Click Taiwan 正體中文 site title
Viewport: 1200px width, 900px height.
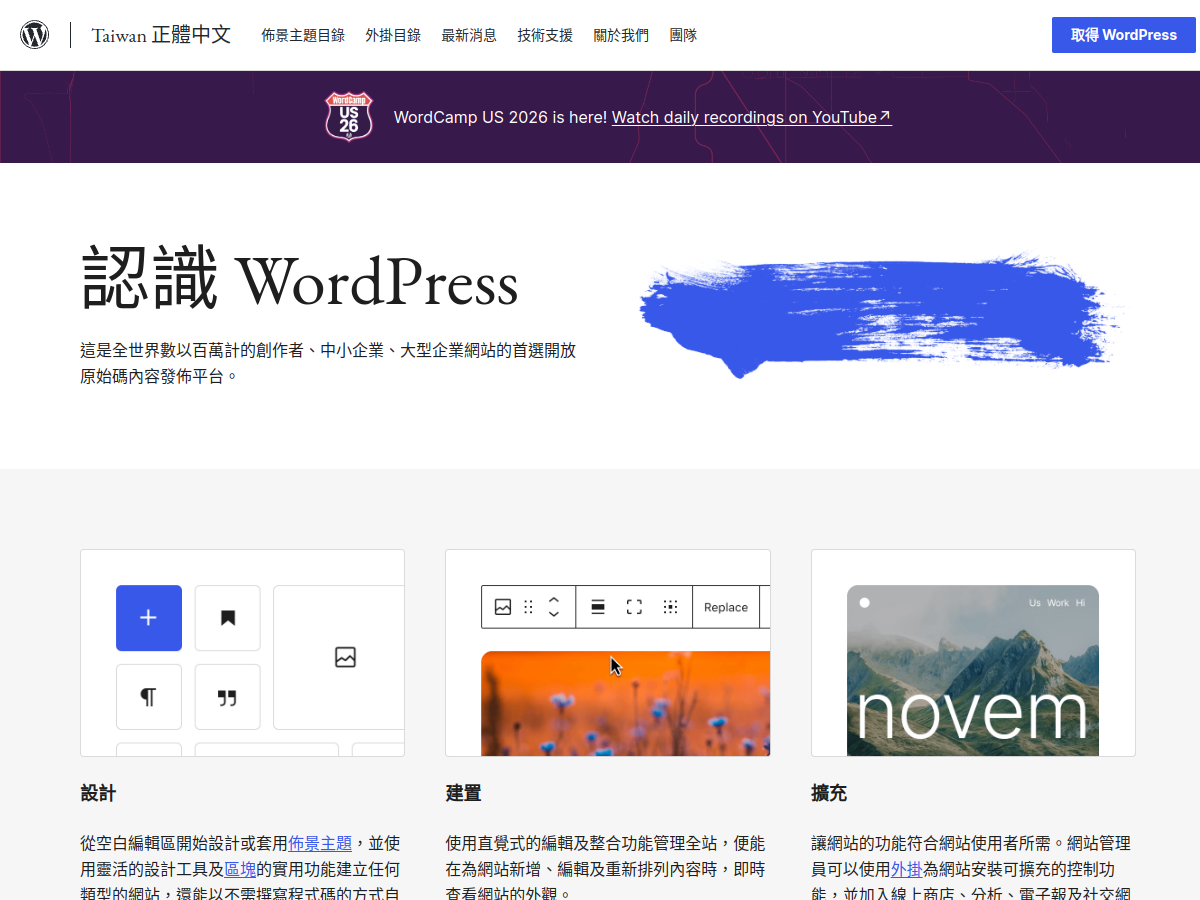tap(161, 35)
